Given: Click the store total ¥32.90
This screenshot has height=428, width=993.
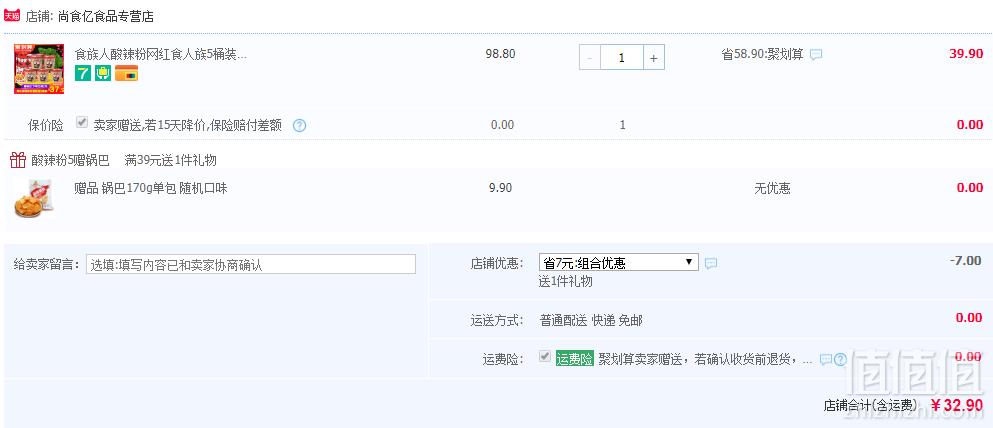Looking at the screenshot, I should point(956,405).
